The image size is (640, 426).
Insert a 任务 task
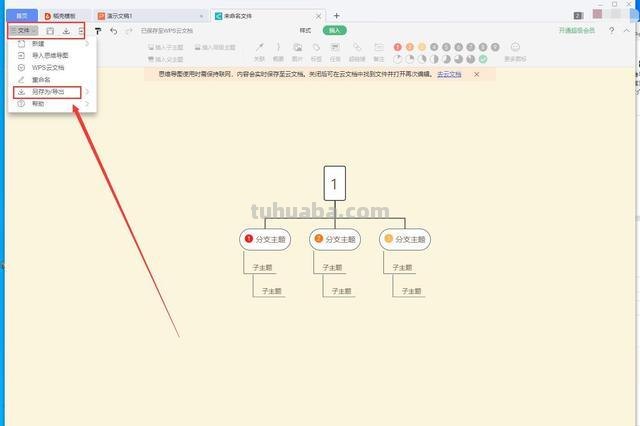click(x=335, y=52)
